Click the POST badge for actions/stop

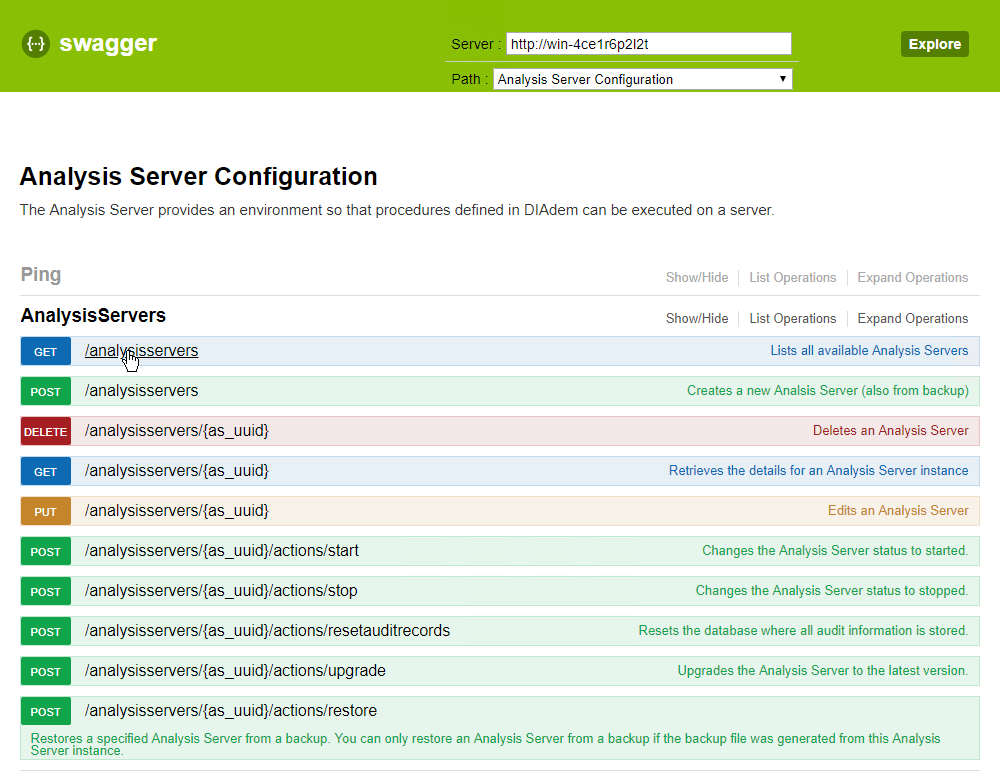pyautogui.click(x=46, y=592)
